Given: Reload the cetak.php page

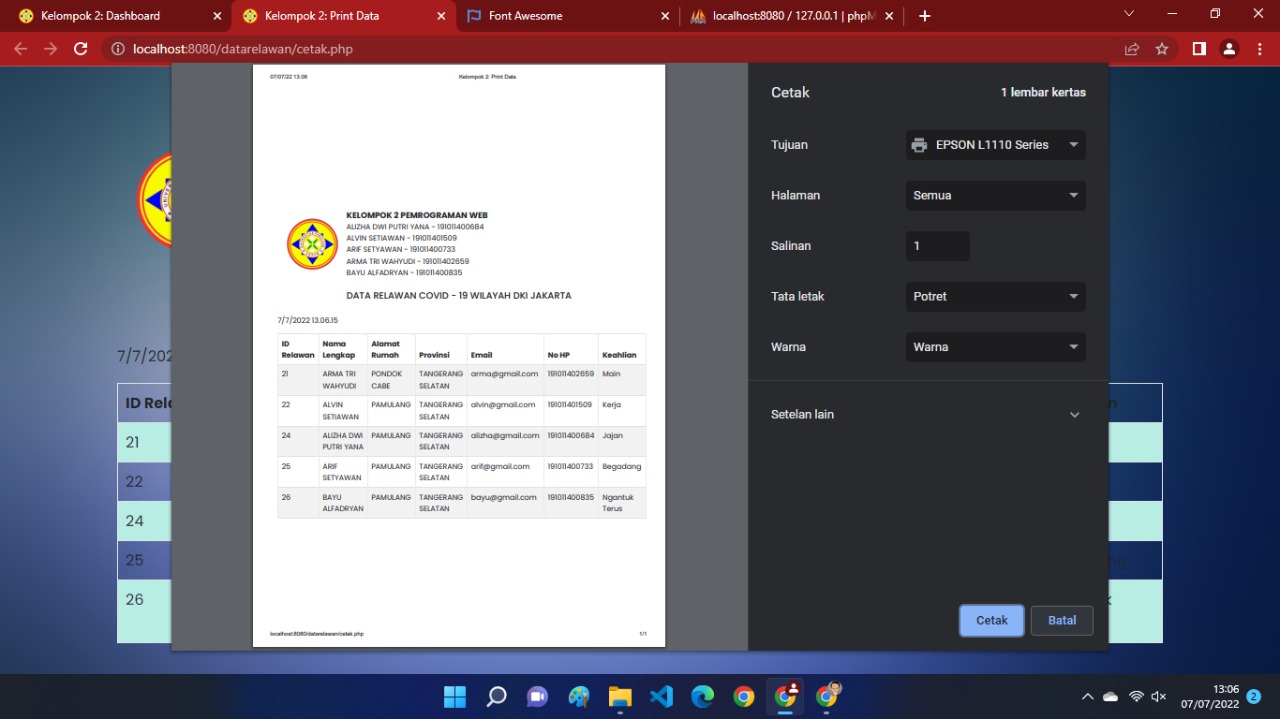Looking at the screenshot, I should (x=80, y=47).
